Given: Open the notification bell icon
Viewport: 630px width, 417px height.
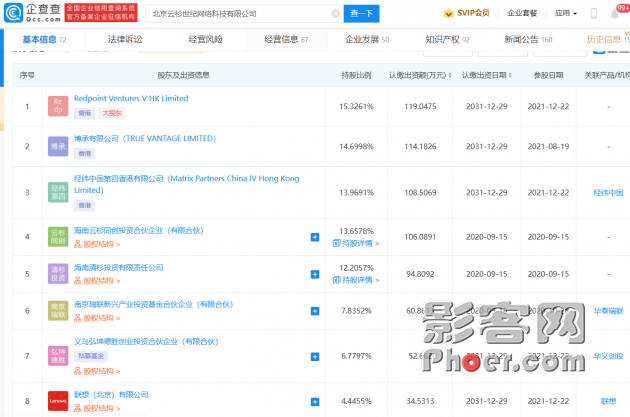Looking at the screenshot, I should 615,14.
